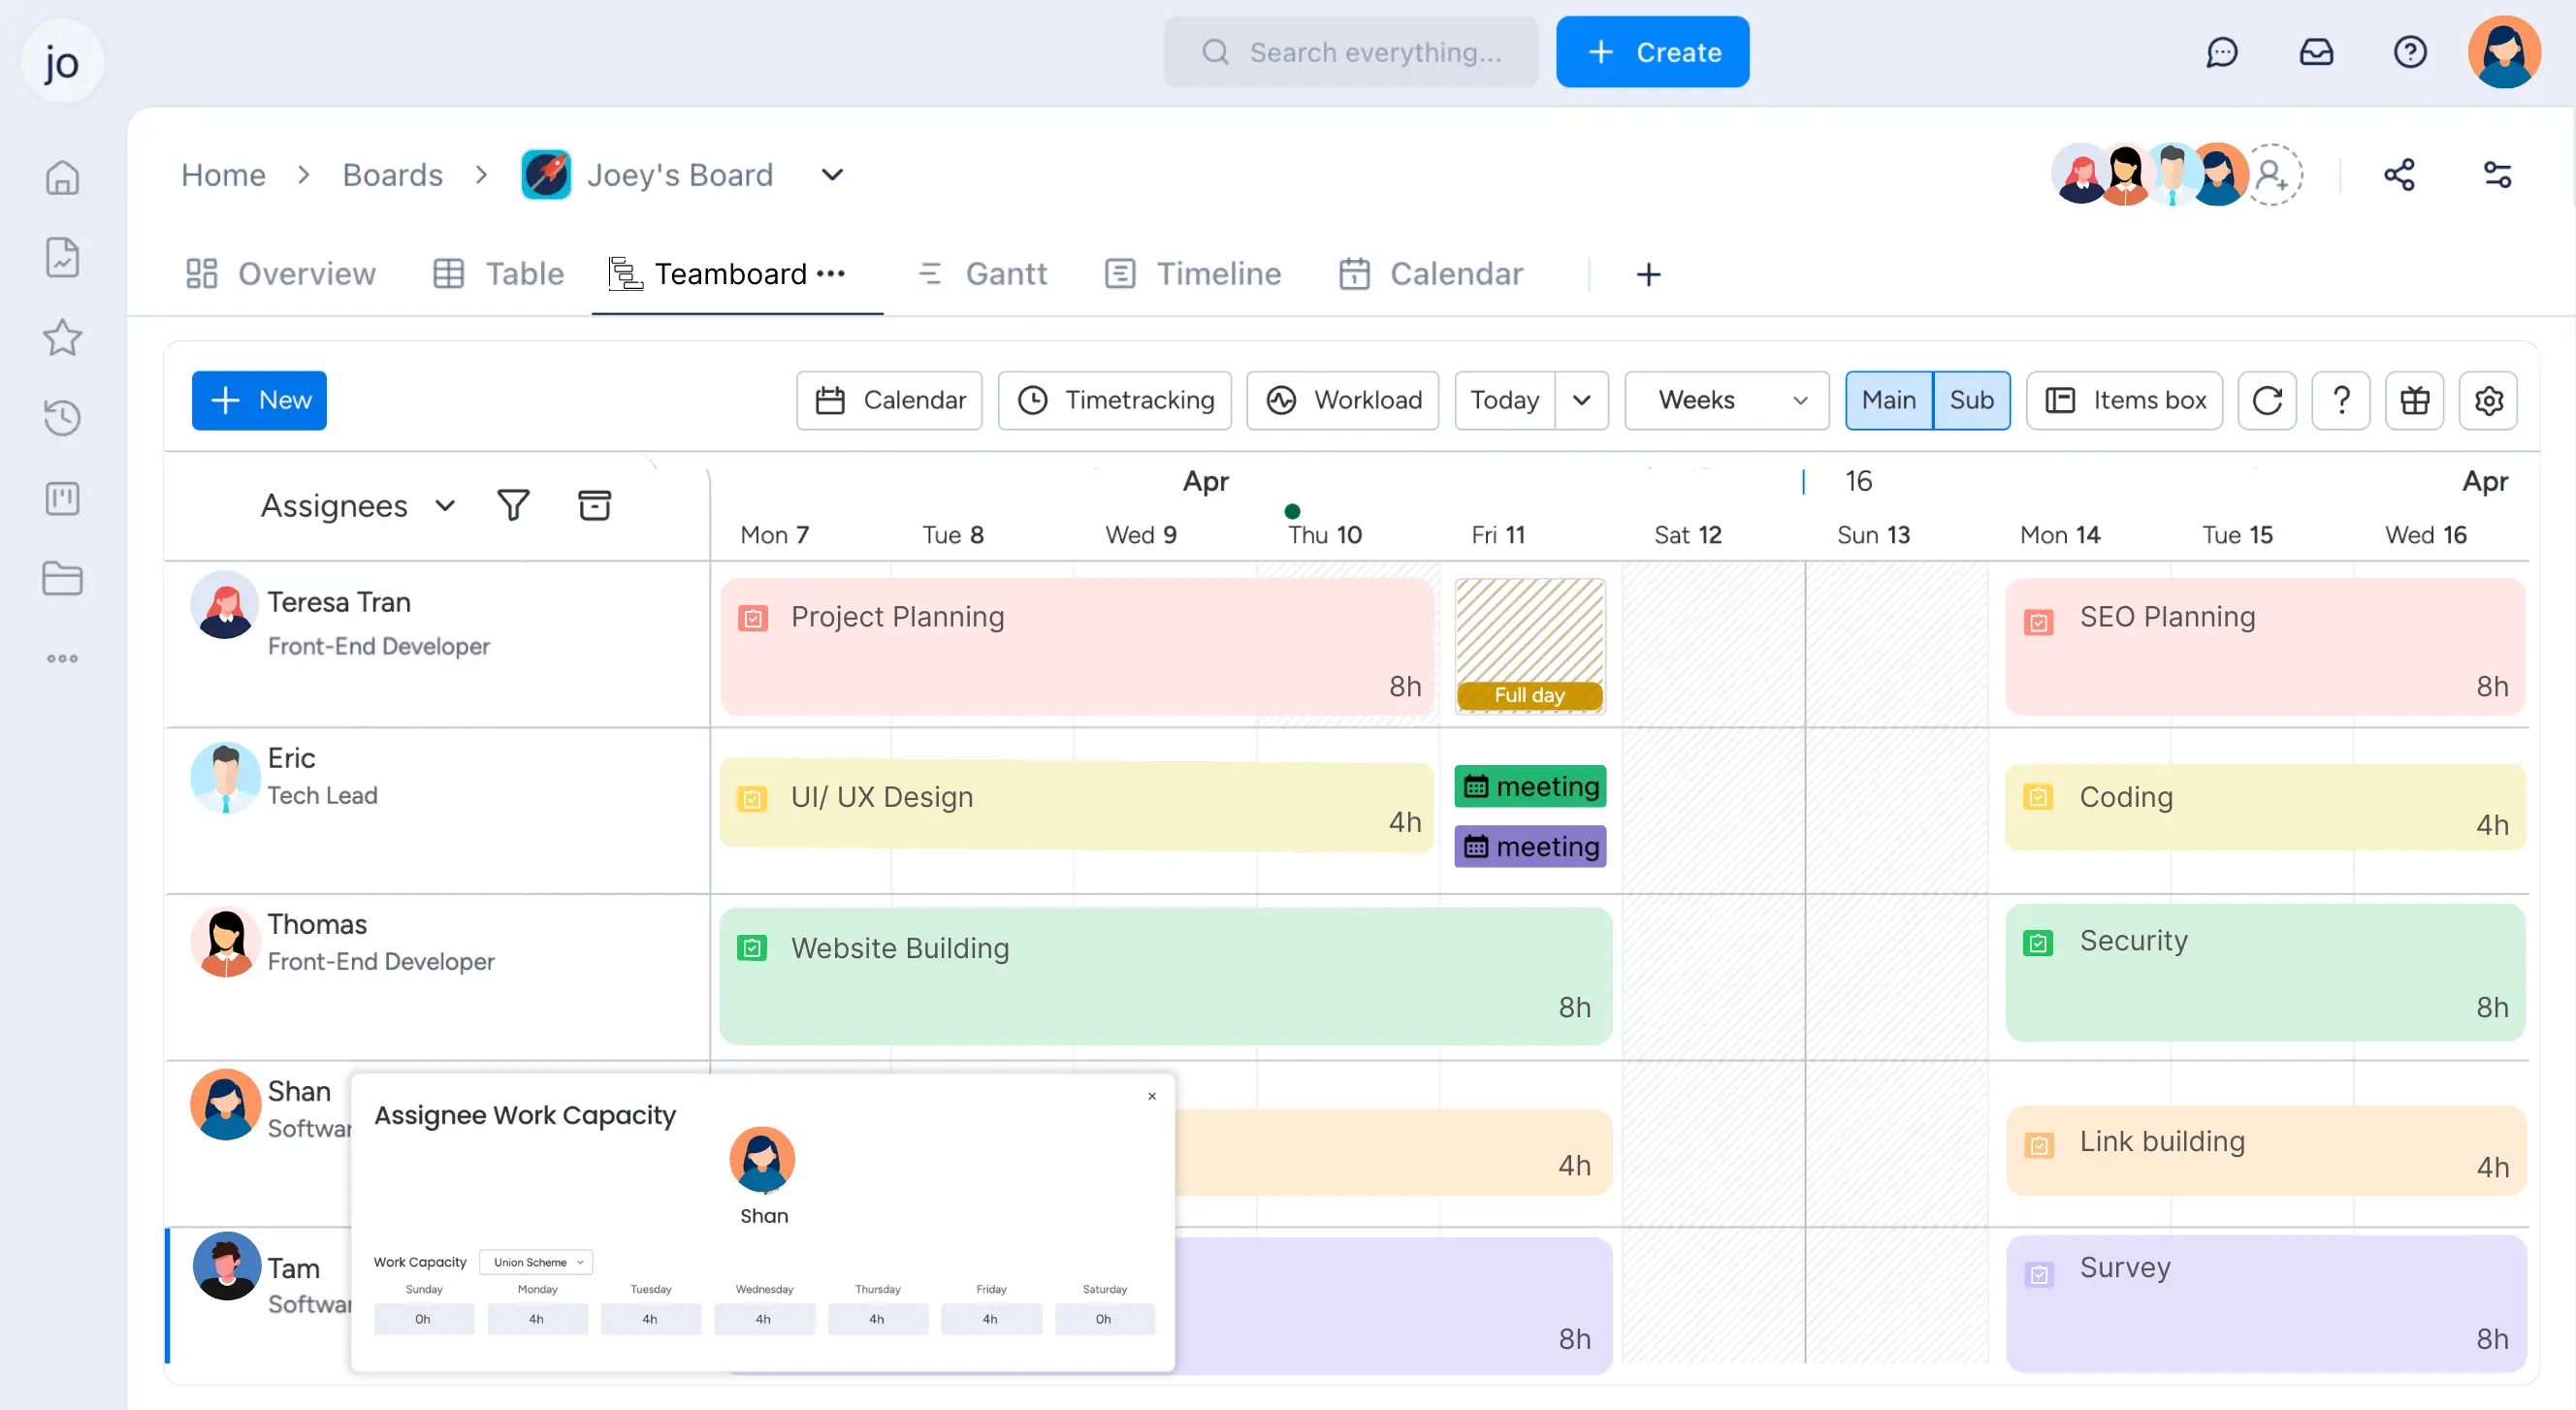Open the filter icon beside Assignees
This screenshot has width=2576, height=1410.
[x=514, y=505]
